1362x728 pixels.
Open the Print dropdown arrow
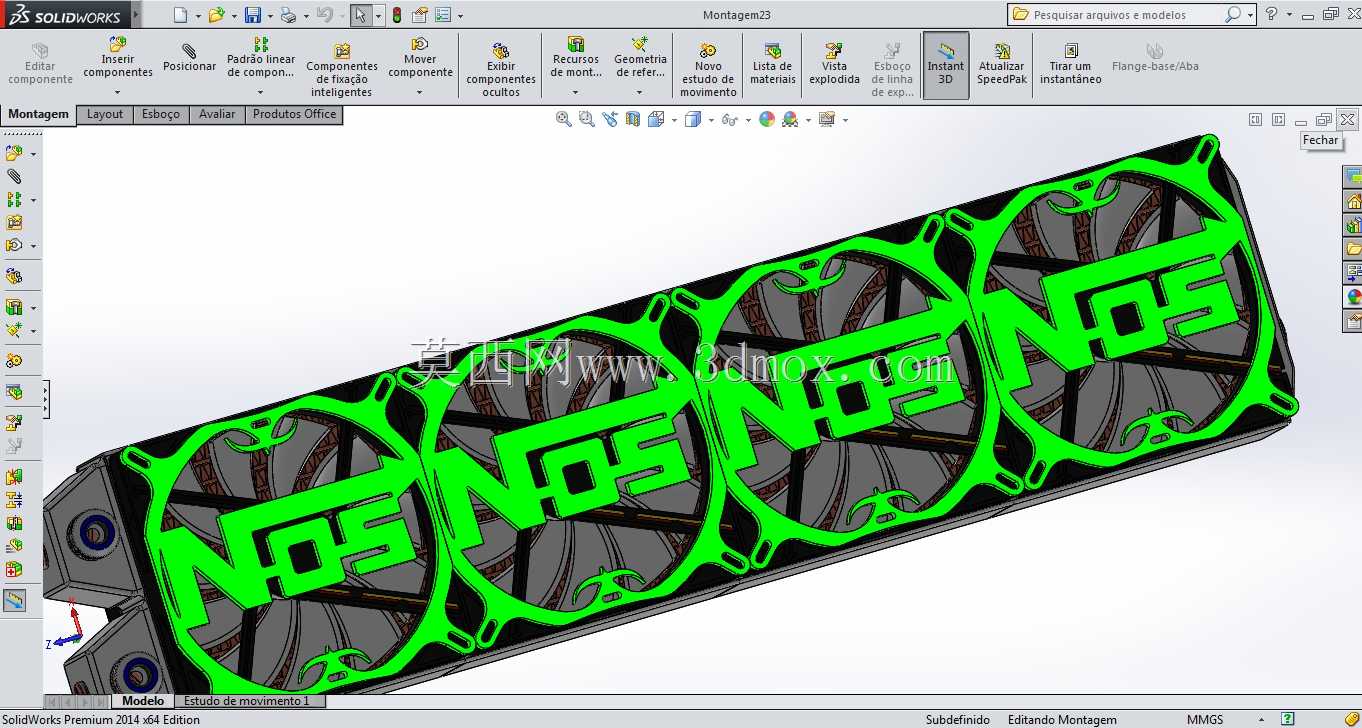pos(306,16)
